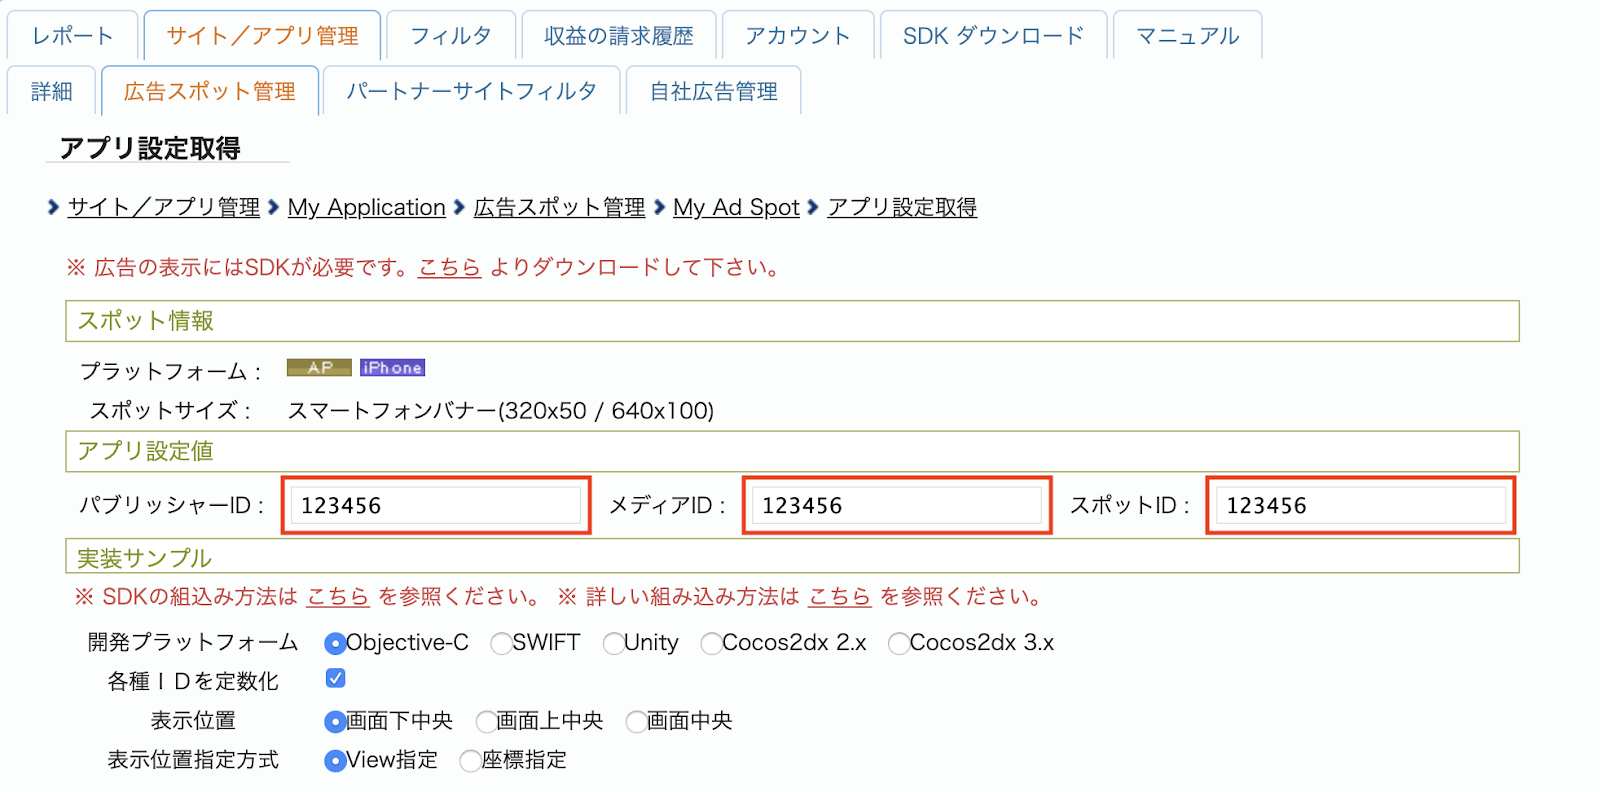
Task: Choose Unity as development platform
Action: click(x=613, y=643)
